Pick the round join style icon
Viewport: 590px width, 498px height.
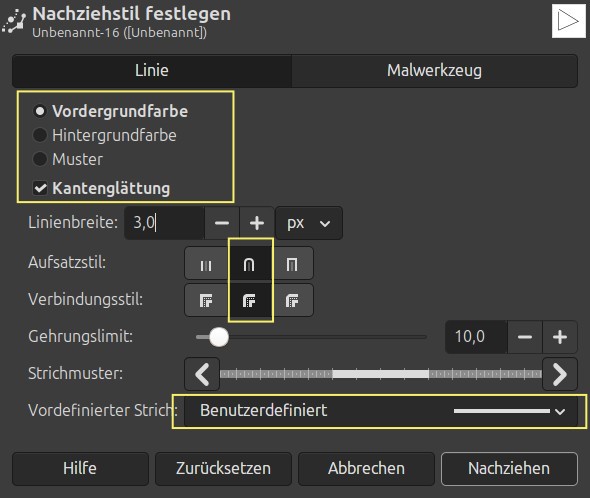click(x=249, y=300)
